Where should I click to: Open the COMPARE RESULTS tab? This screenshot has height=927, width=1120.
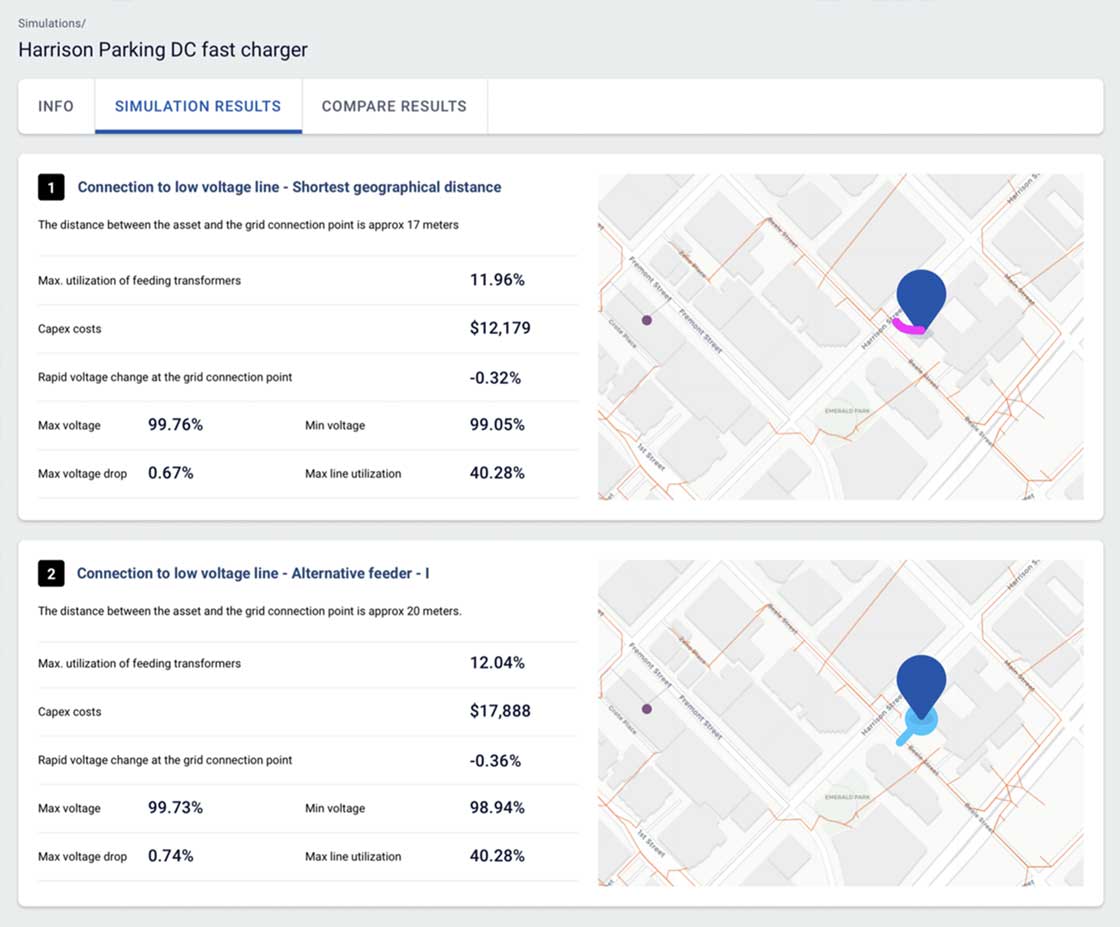click(x=394, y=106)
